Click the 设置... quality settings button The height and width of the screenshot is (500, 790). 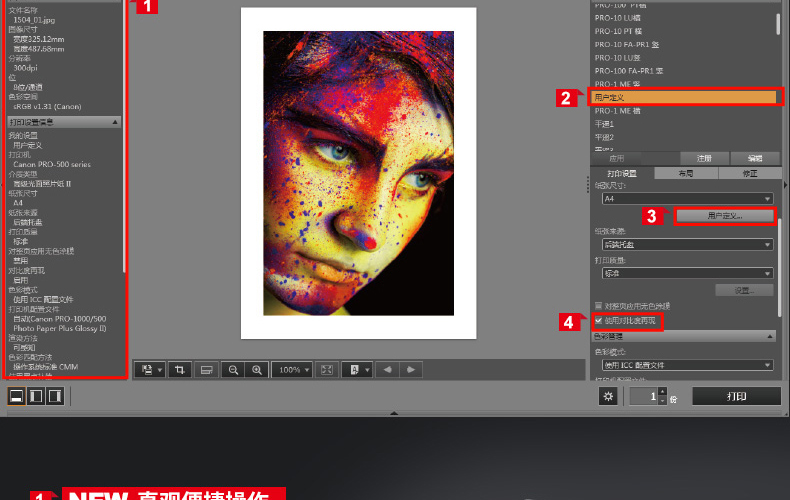744,290
